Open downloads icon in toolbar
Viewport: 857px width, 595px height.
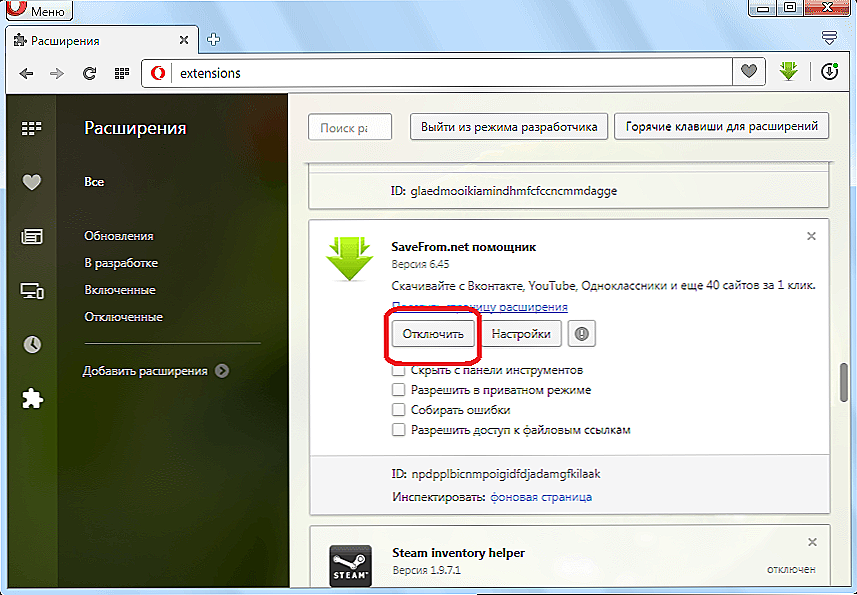[829, 72]
